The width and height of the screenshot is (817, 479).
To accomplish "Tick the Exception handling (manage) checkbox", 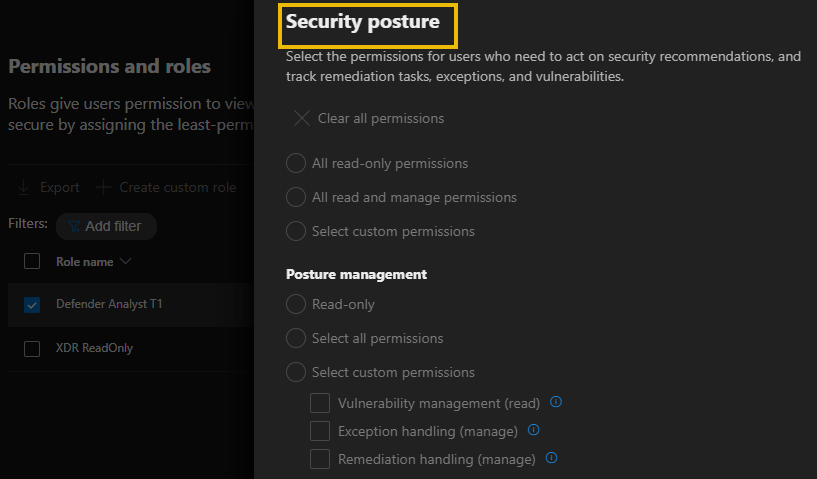I will coord(320,431).
